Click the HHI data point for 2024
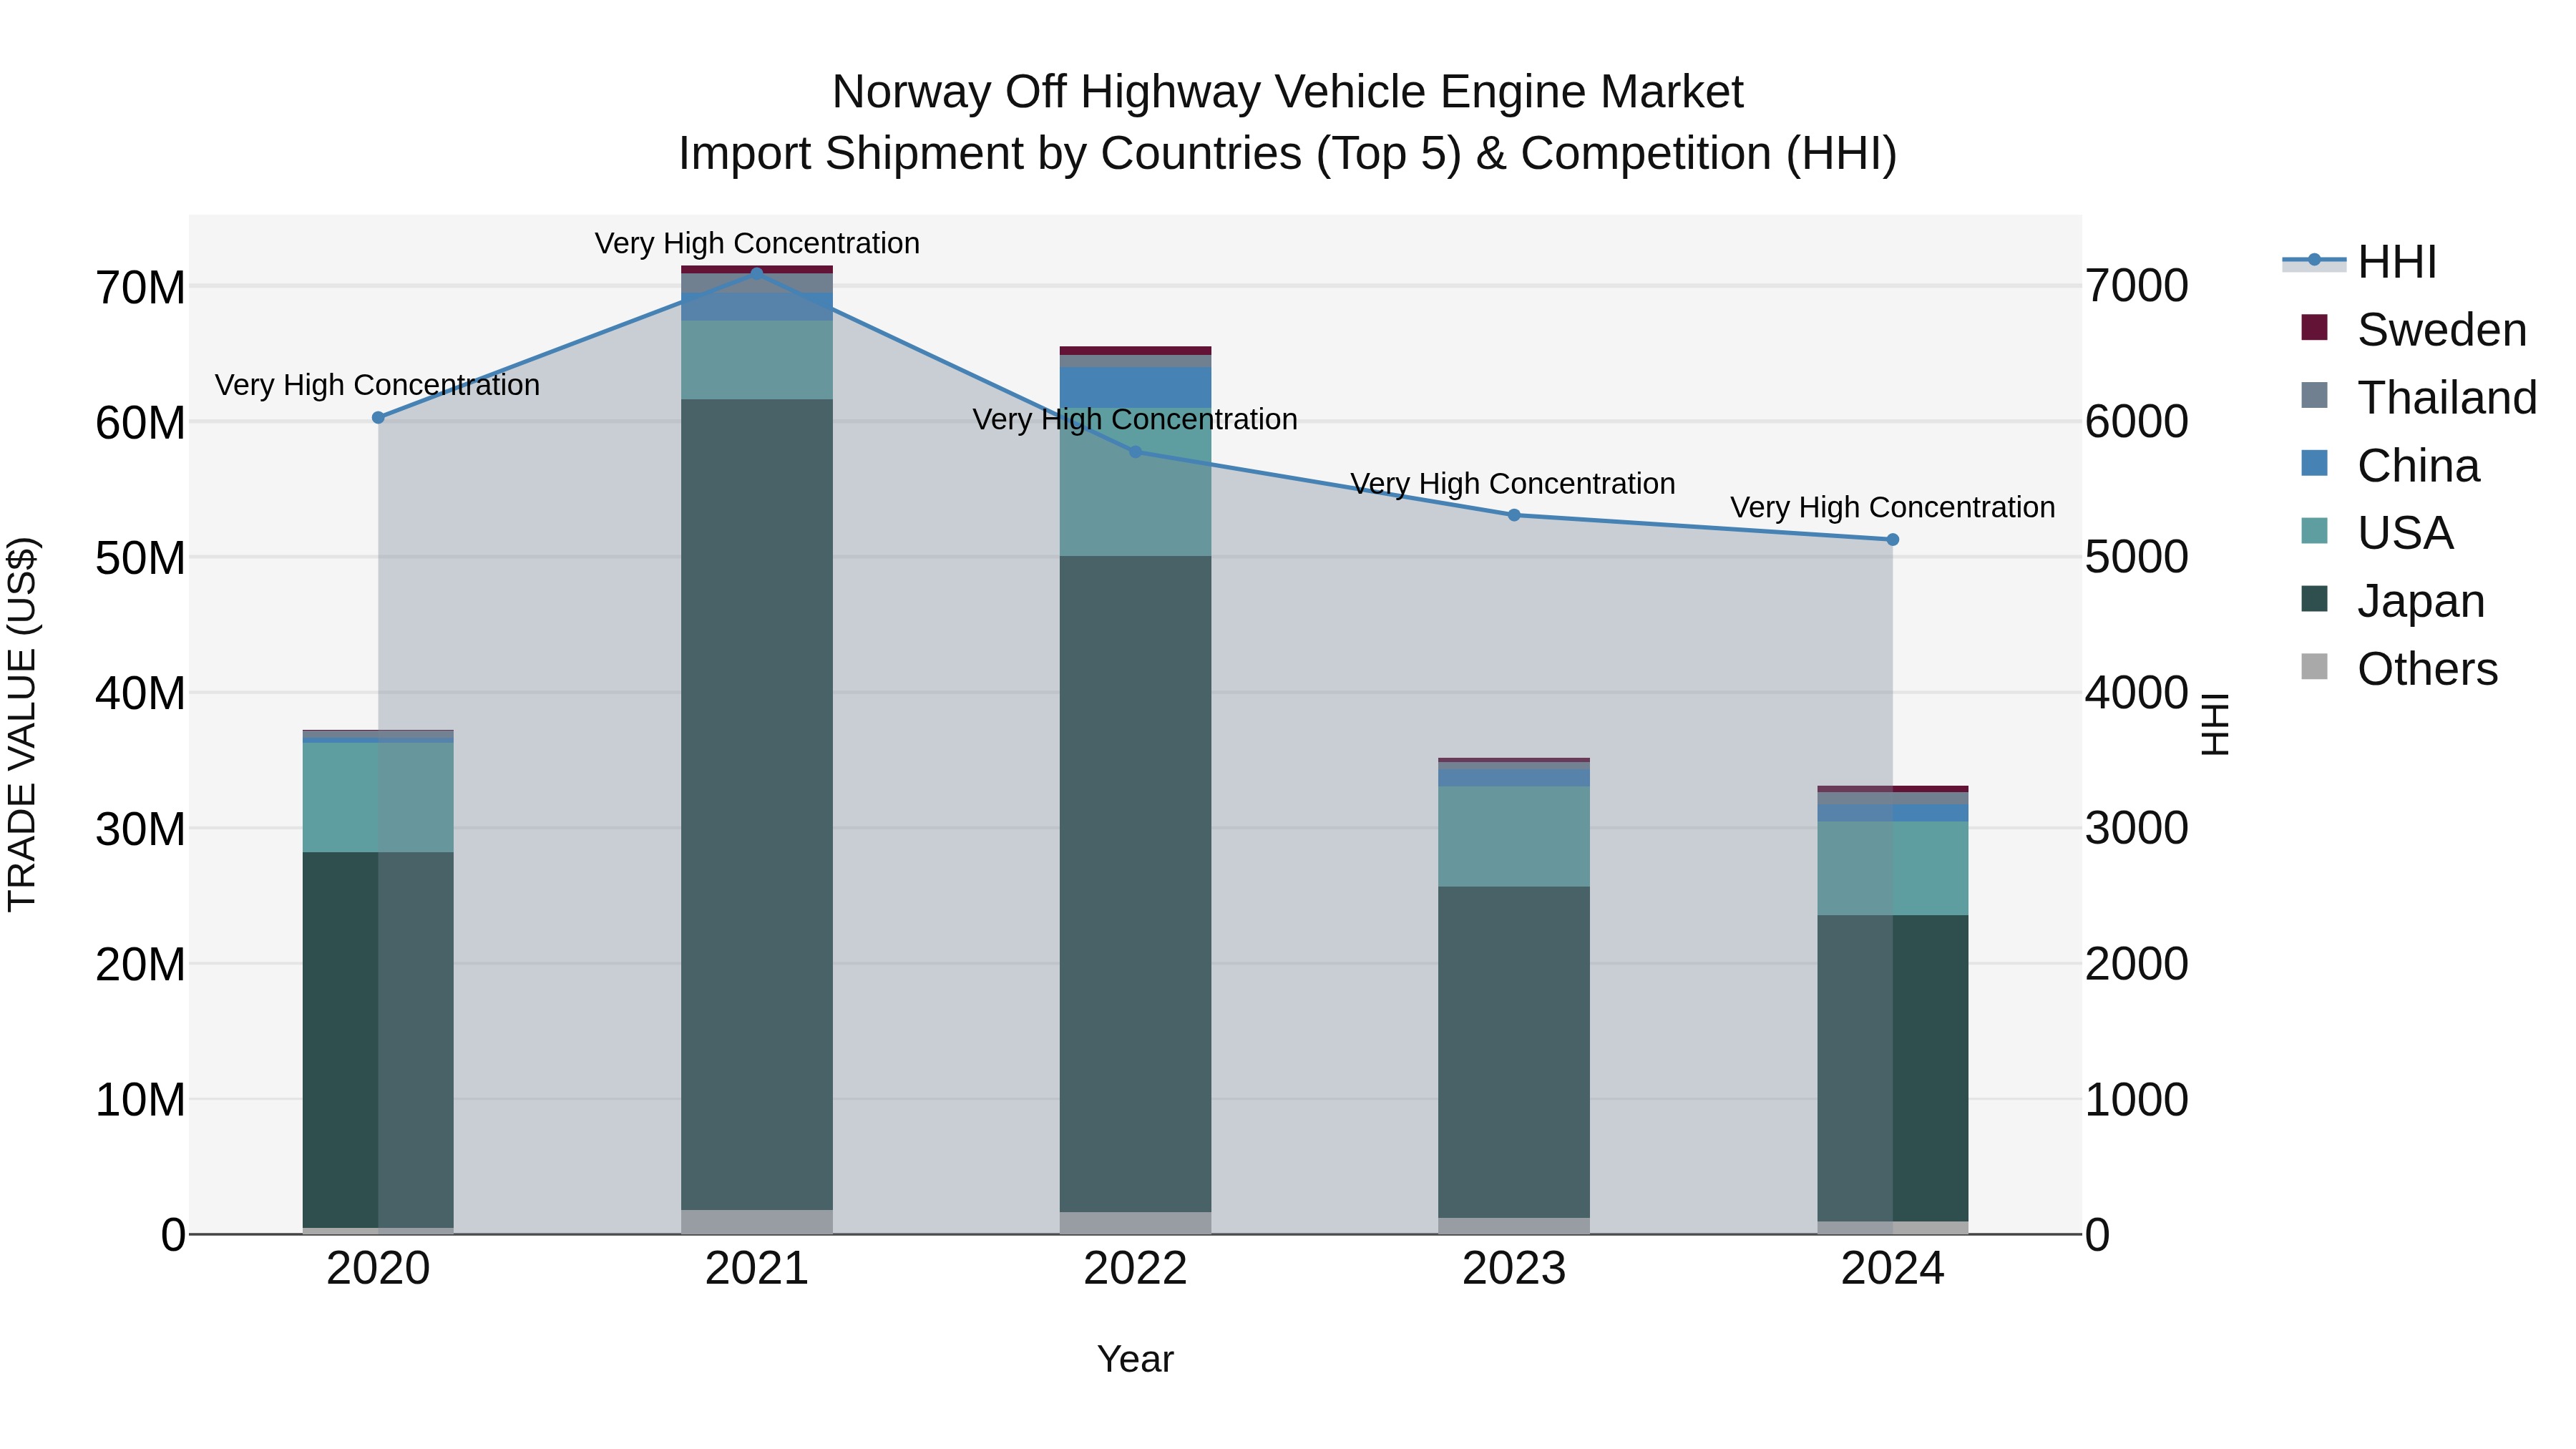 pyautogui.click(x=1892, y=540)
